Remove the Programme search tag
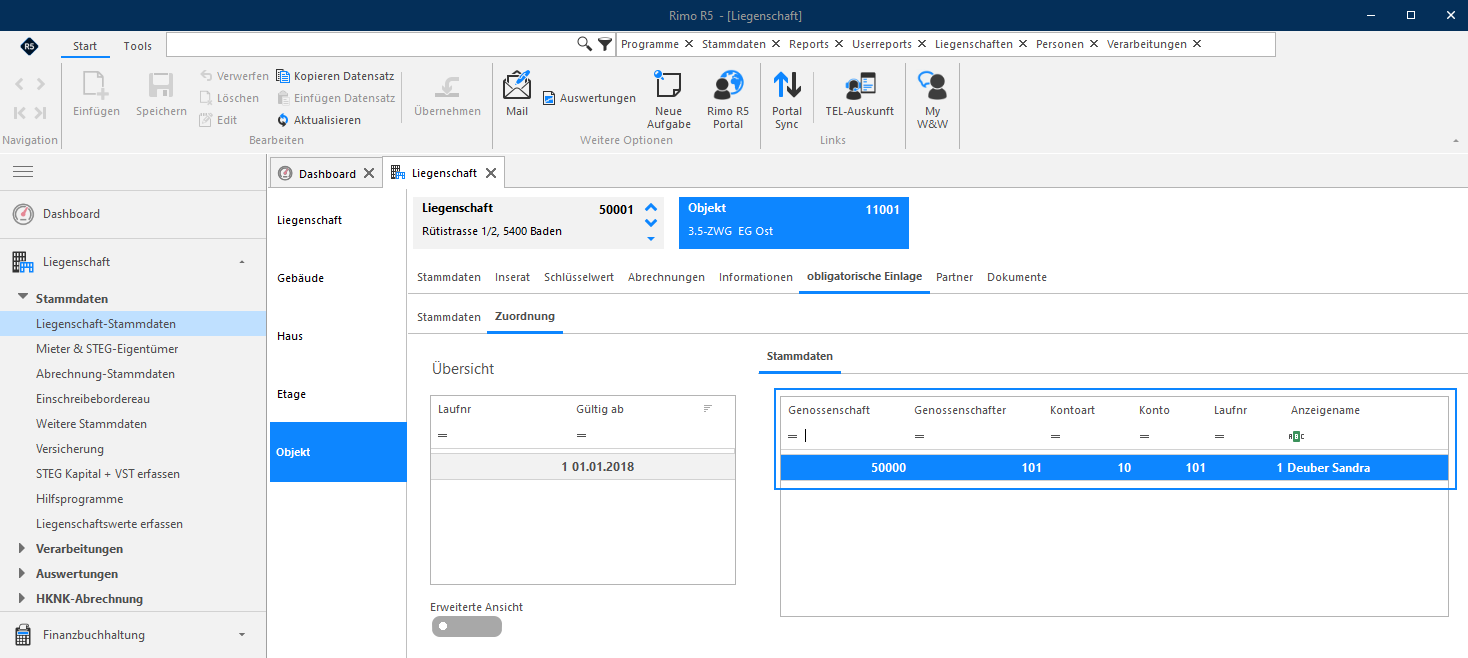The image size is (1468, 658). (688, 44)
